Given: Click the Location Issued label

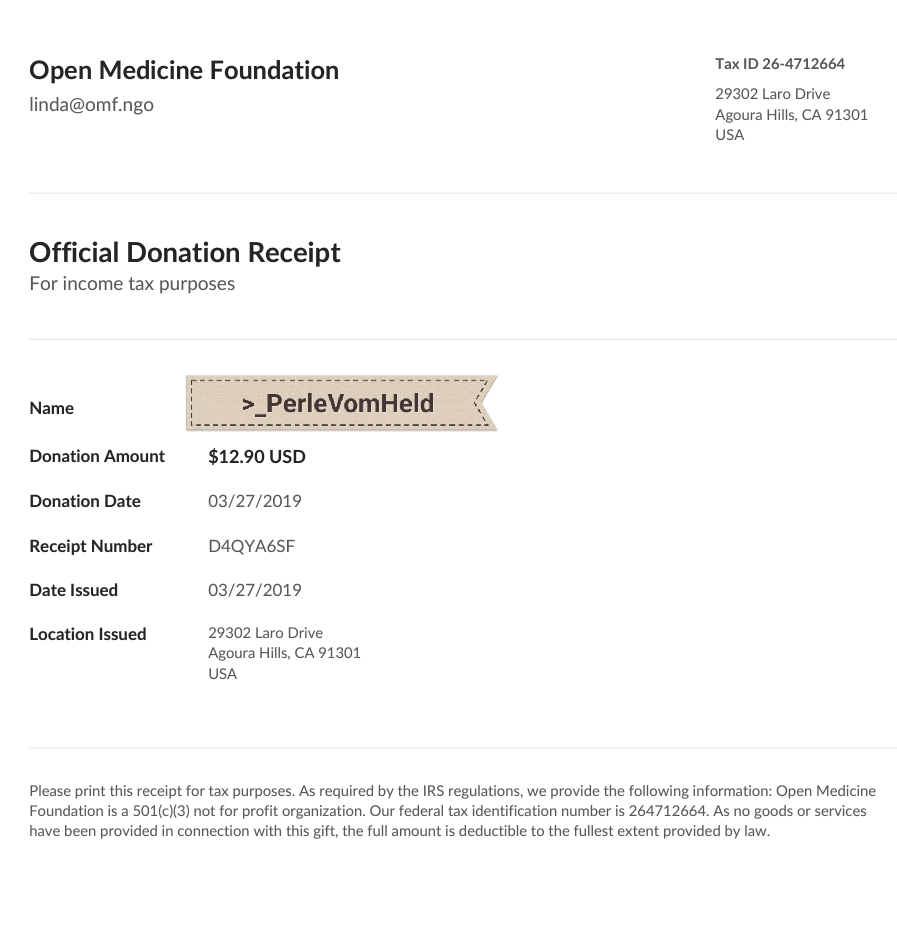Looking at the screenshot, I should tap(88, 634).
